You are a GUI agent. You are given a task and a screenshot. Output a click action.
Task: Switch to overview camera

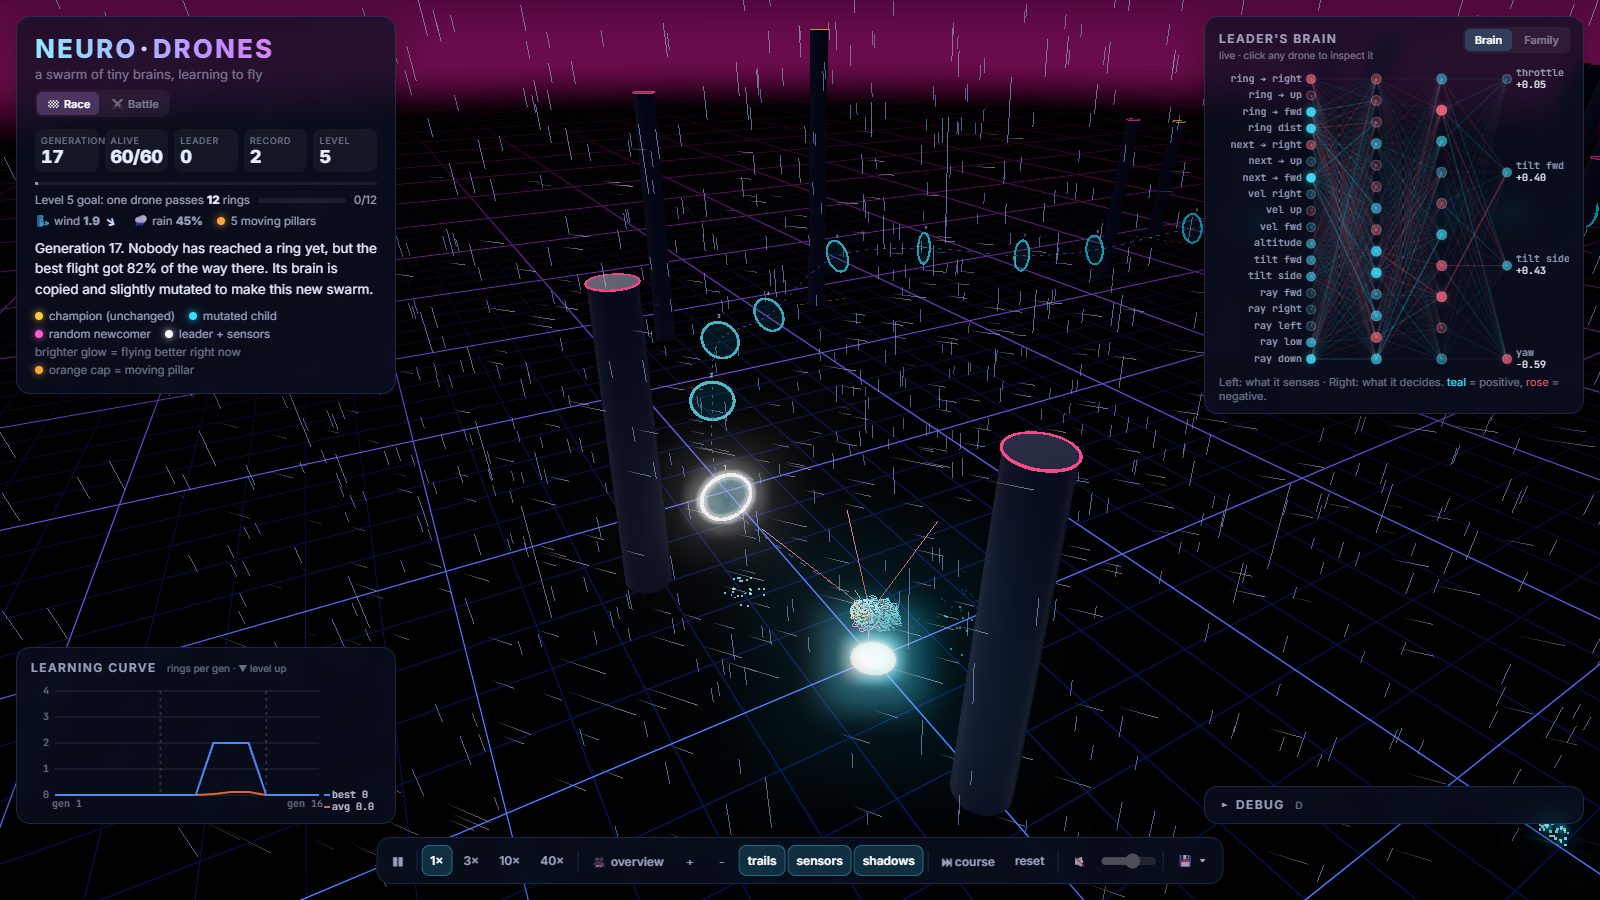pos(628,861)
